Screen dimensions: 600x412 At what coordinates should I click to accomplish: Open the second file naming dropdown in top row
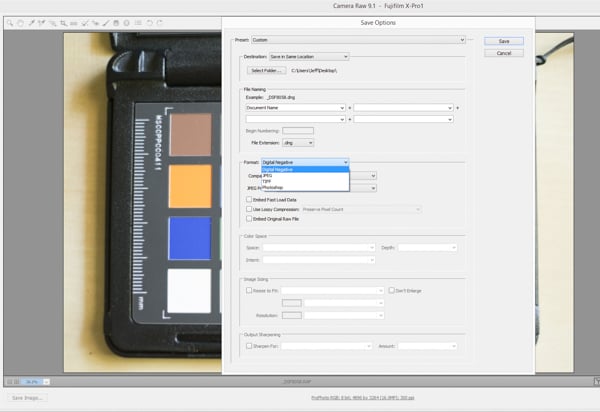coord(404,108)
